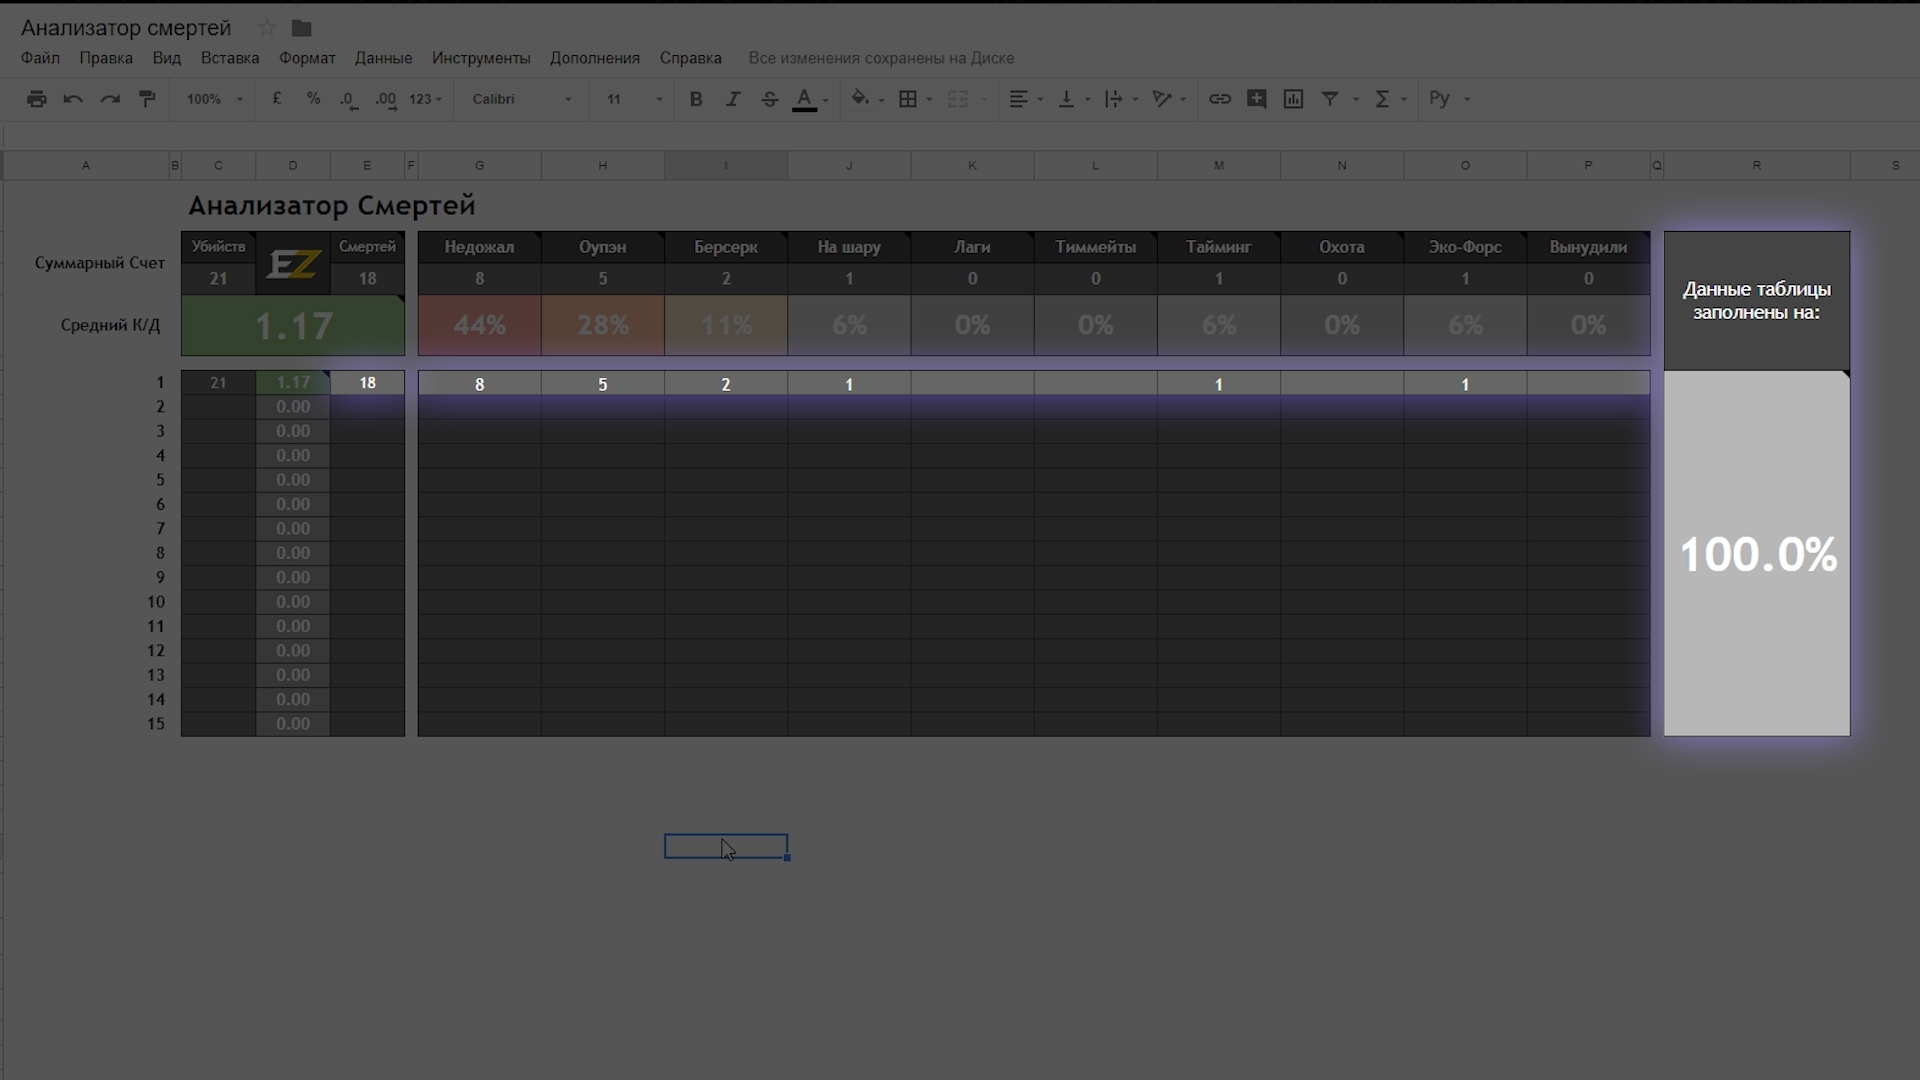Image resolution: width=1920 pixels, height=1080 pixels.
Task: Insert a chart
Action: click(1293, 99)
